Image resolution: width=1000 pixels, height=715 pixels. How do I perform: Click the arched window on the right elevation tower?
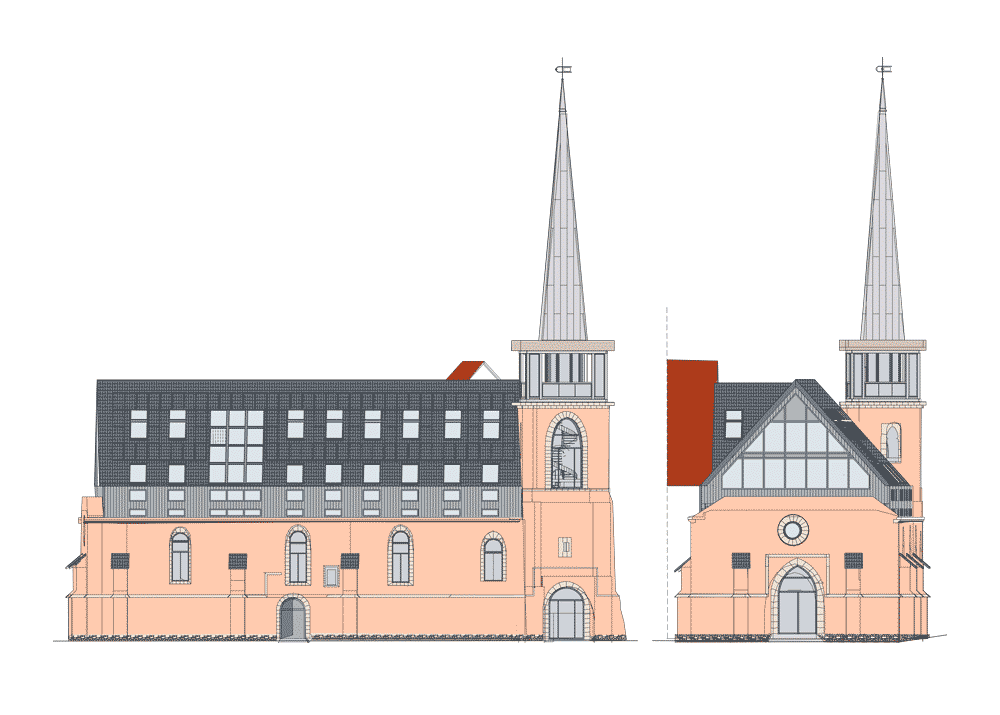892,442
